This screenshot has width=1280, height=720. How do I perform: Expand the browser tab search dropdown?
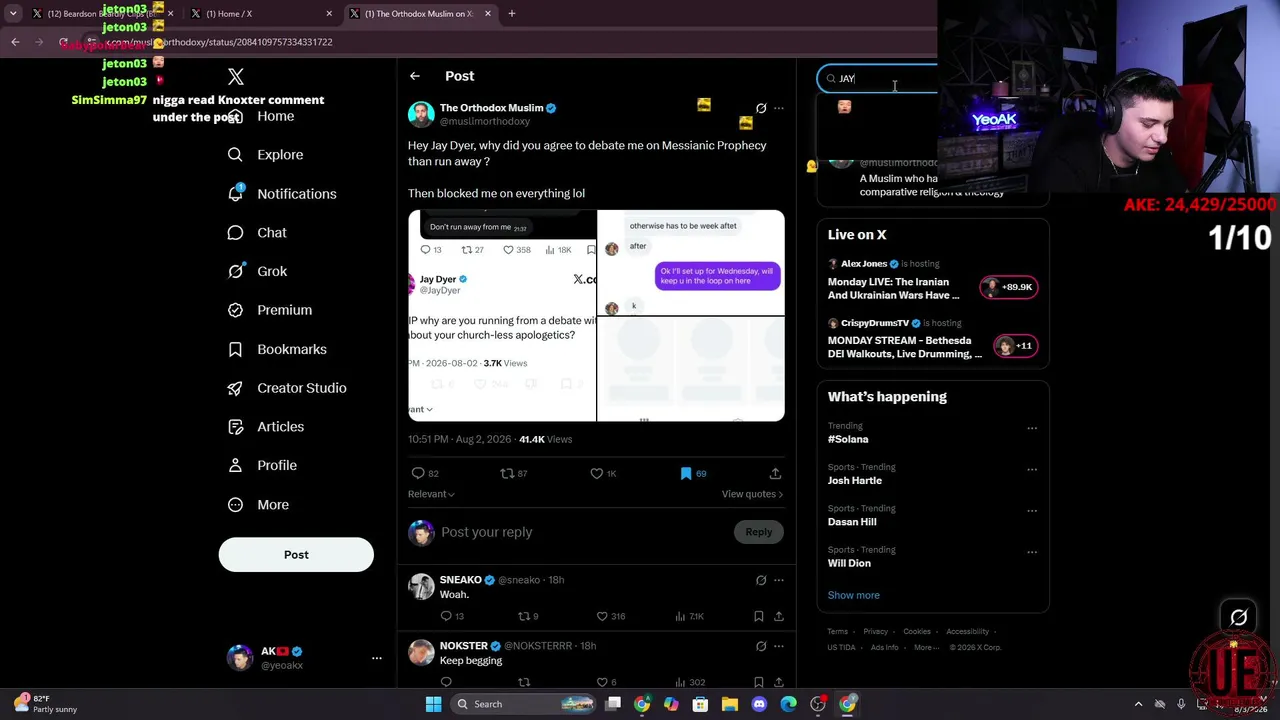tap(13, 14)
